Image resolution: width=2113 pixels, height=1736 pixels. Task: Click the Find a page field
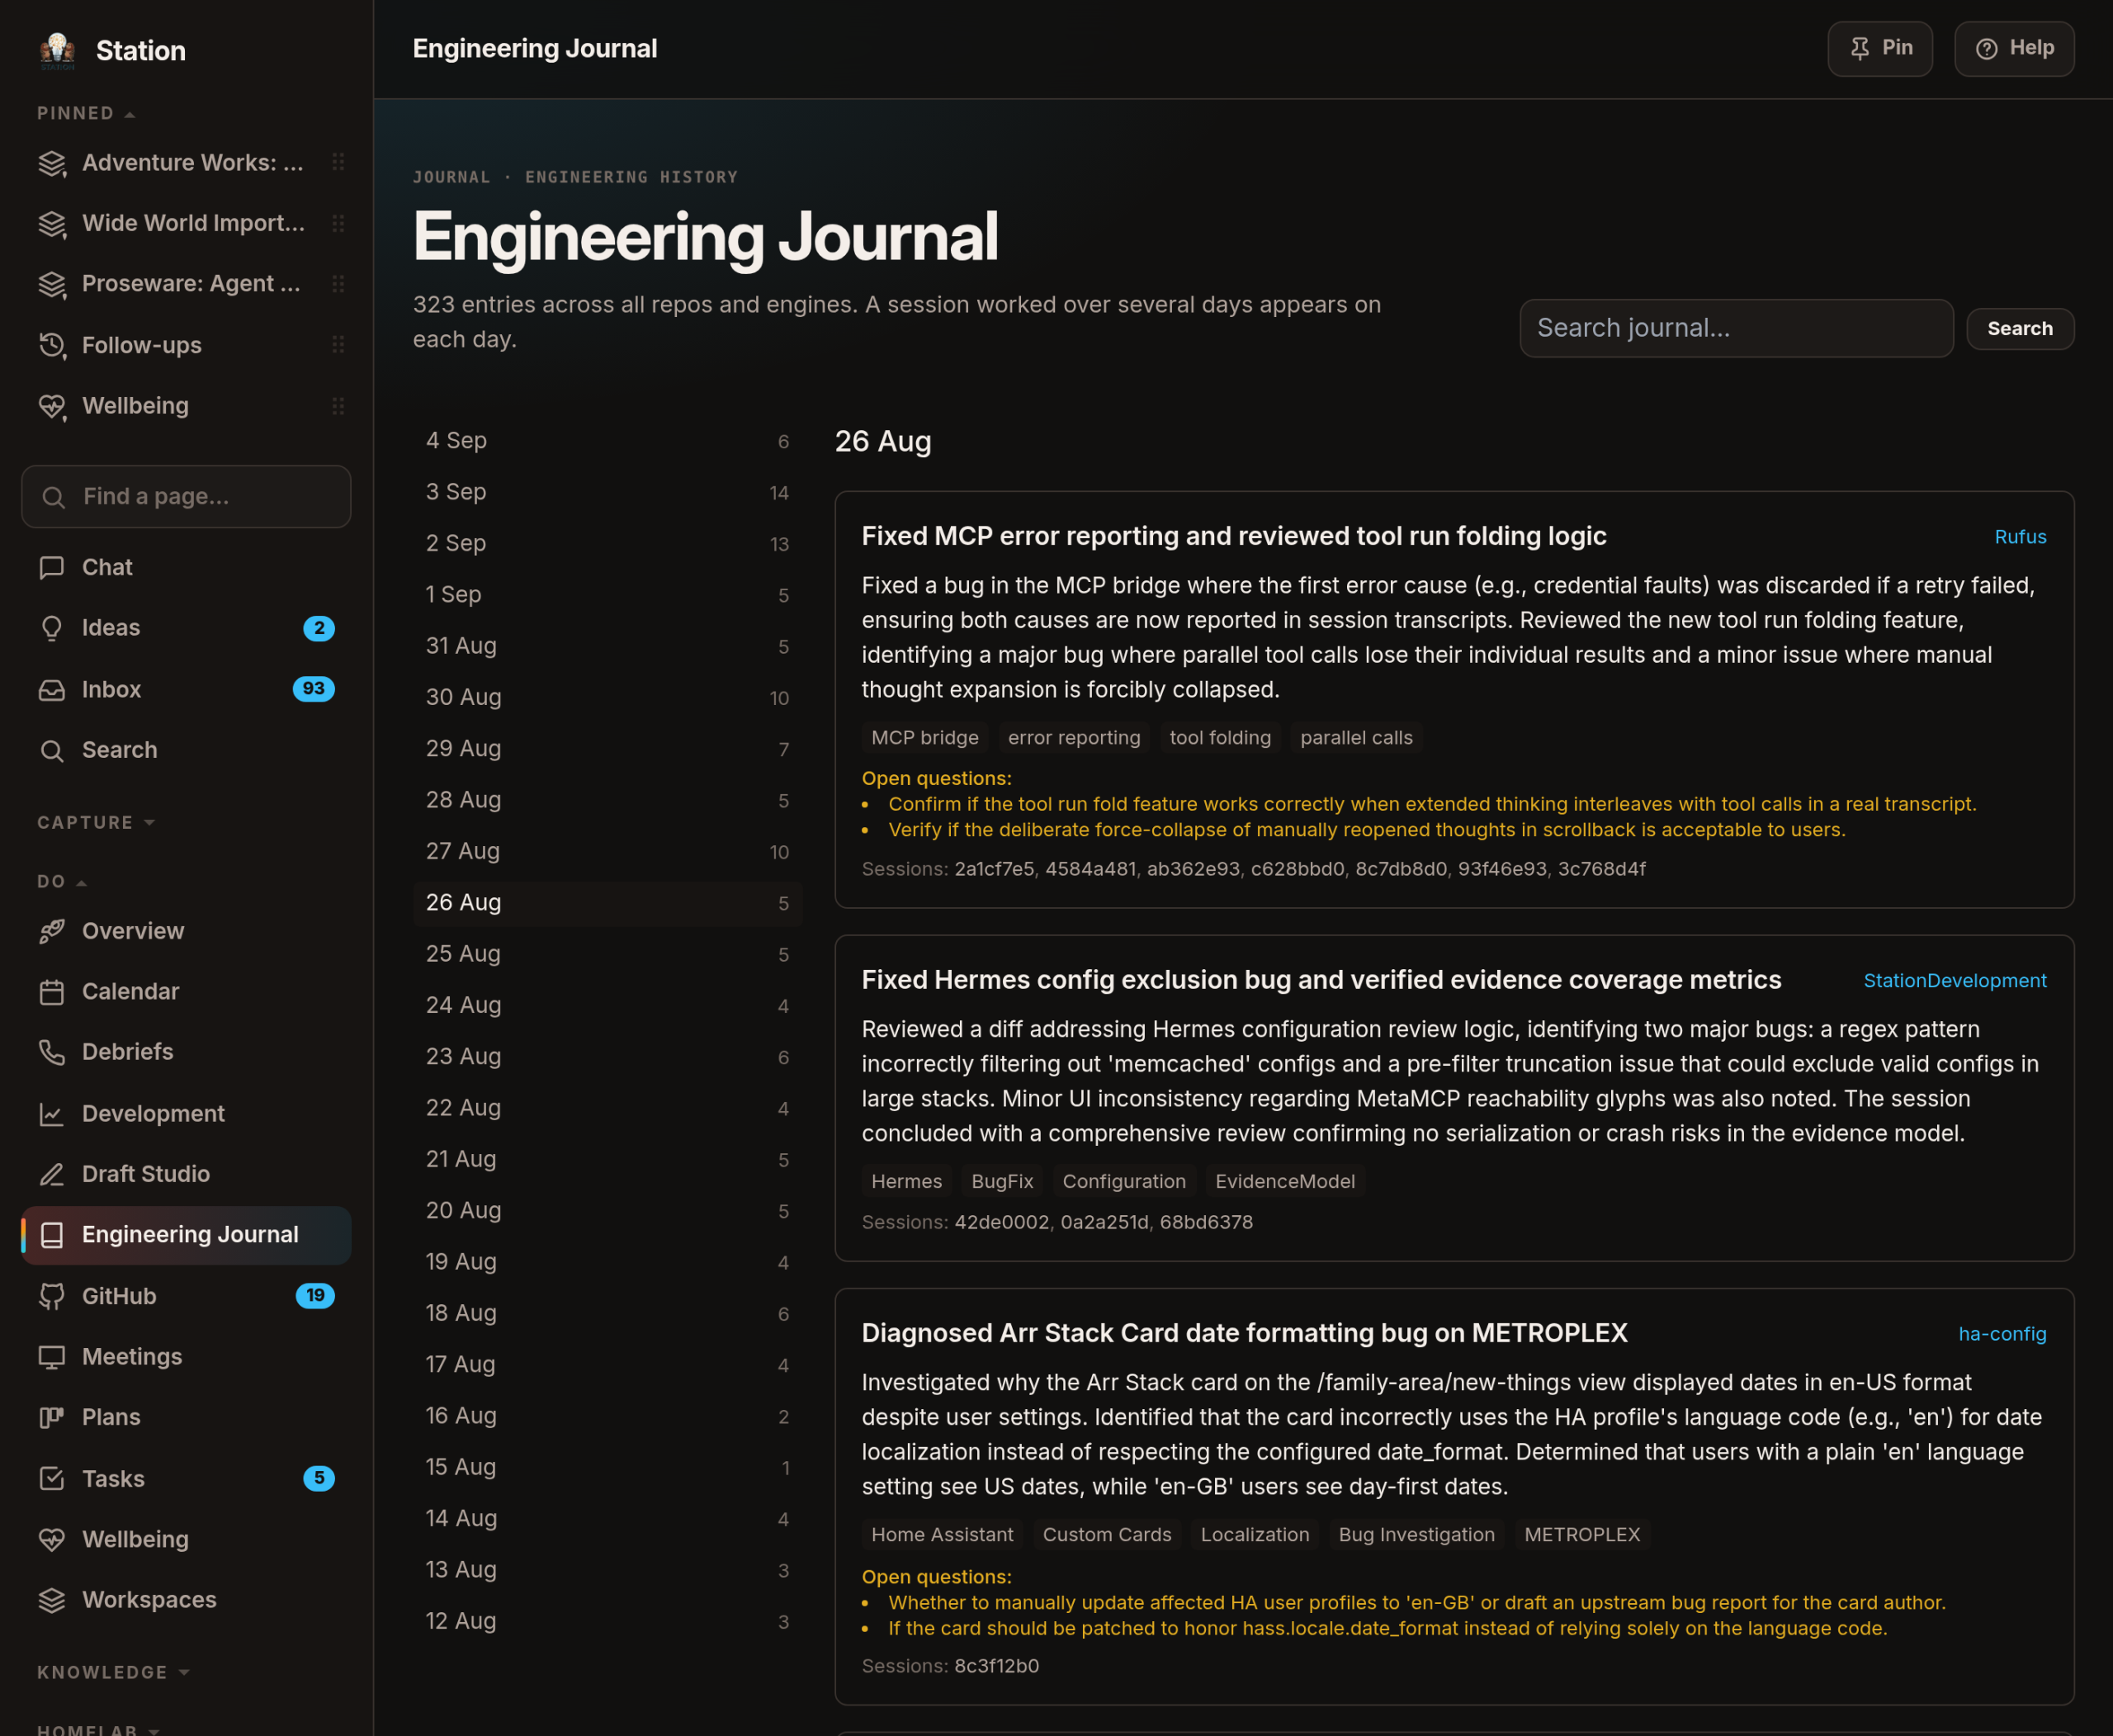[x=186, y=497]
